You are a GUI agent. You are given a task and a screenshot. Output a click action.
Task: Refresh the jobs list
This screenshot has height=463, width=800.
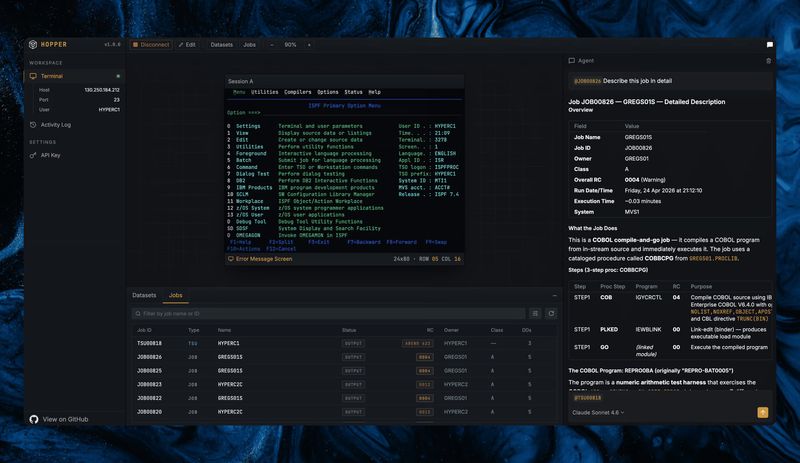(x=551, y=313)
